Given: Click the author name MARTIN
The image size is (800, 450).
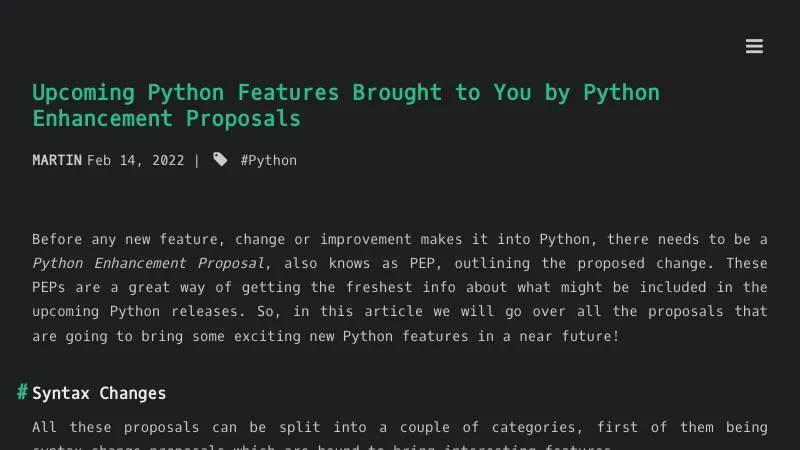Looking at the screenshot, I should (x=57, y=160).
